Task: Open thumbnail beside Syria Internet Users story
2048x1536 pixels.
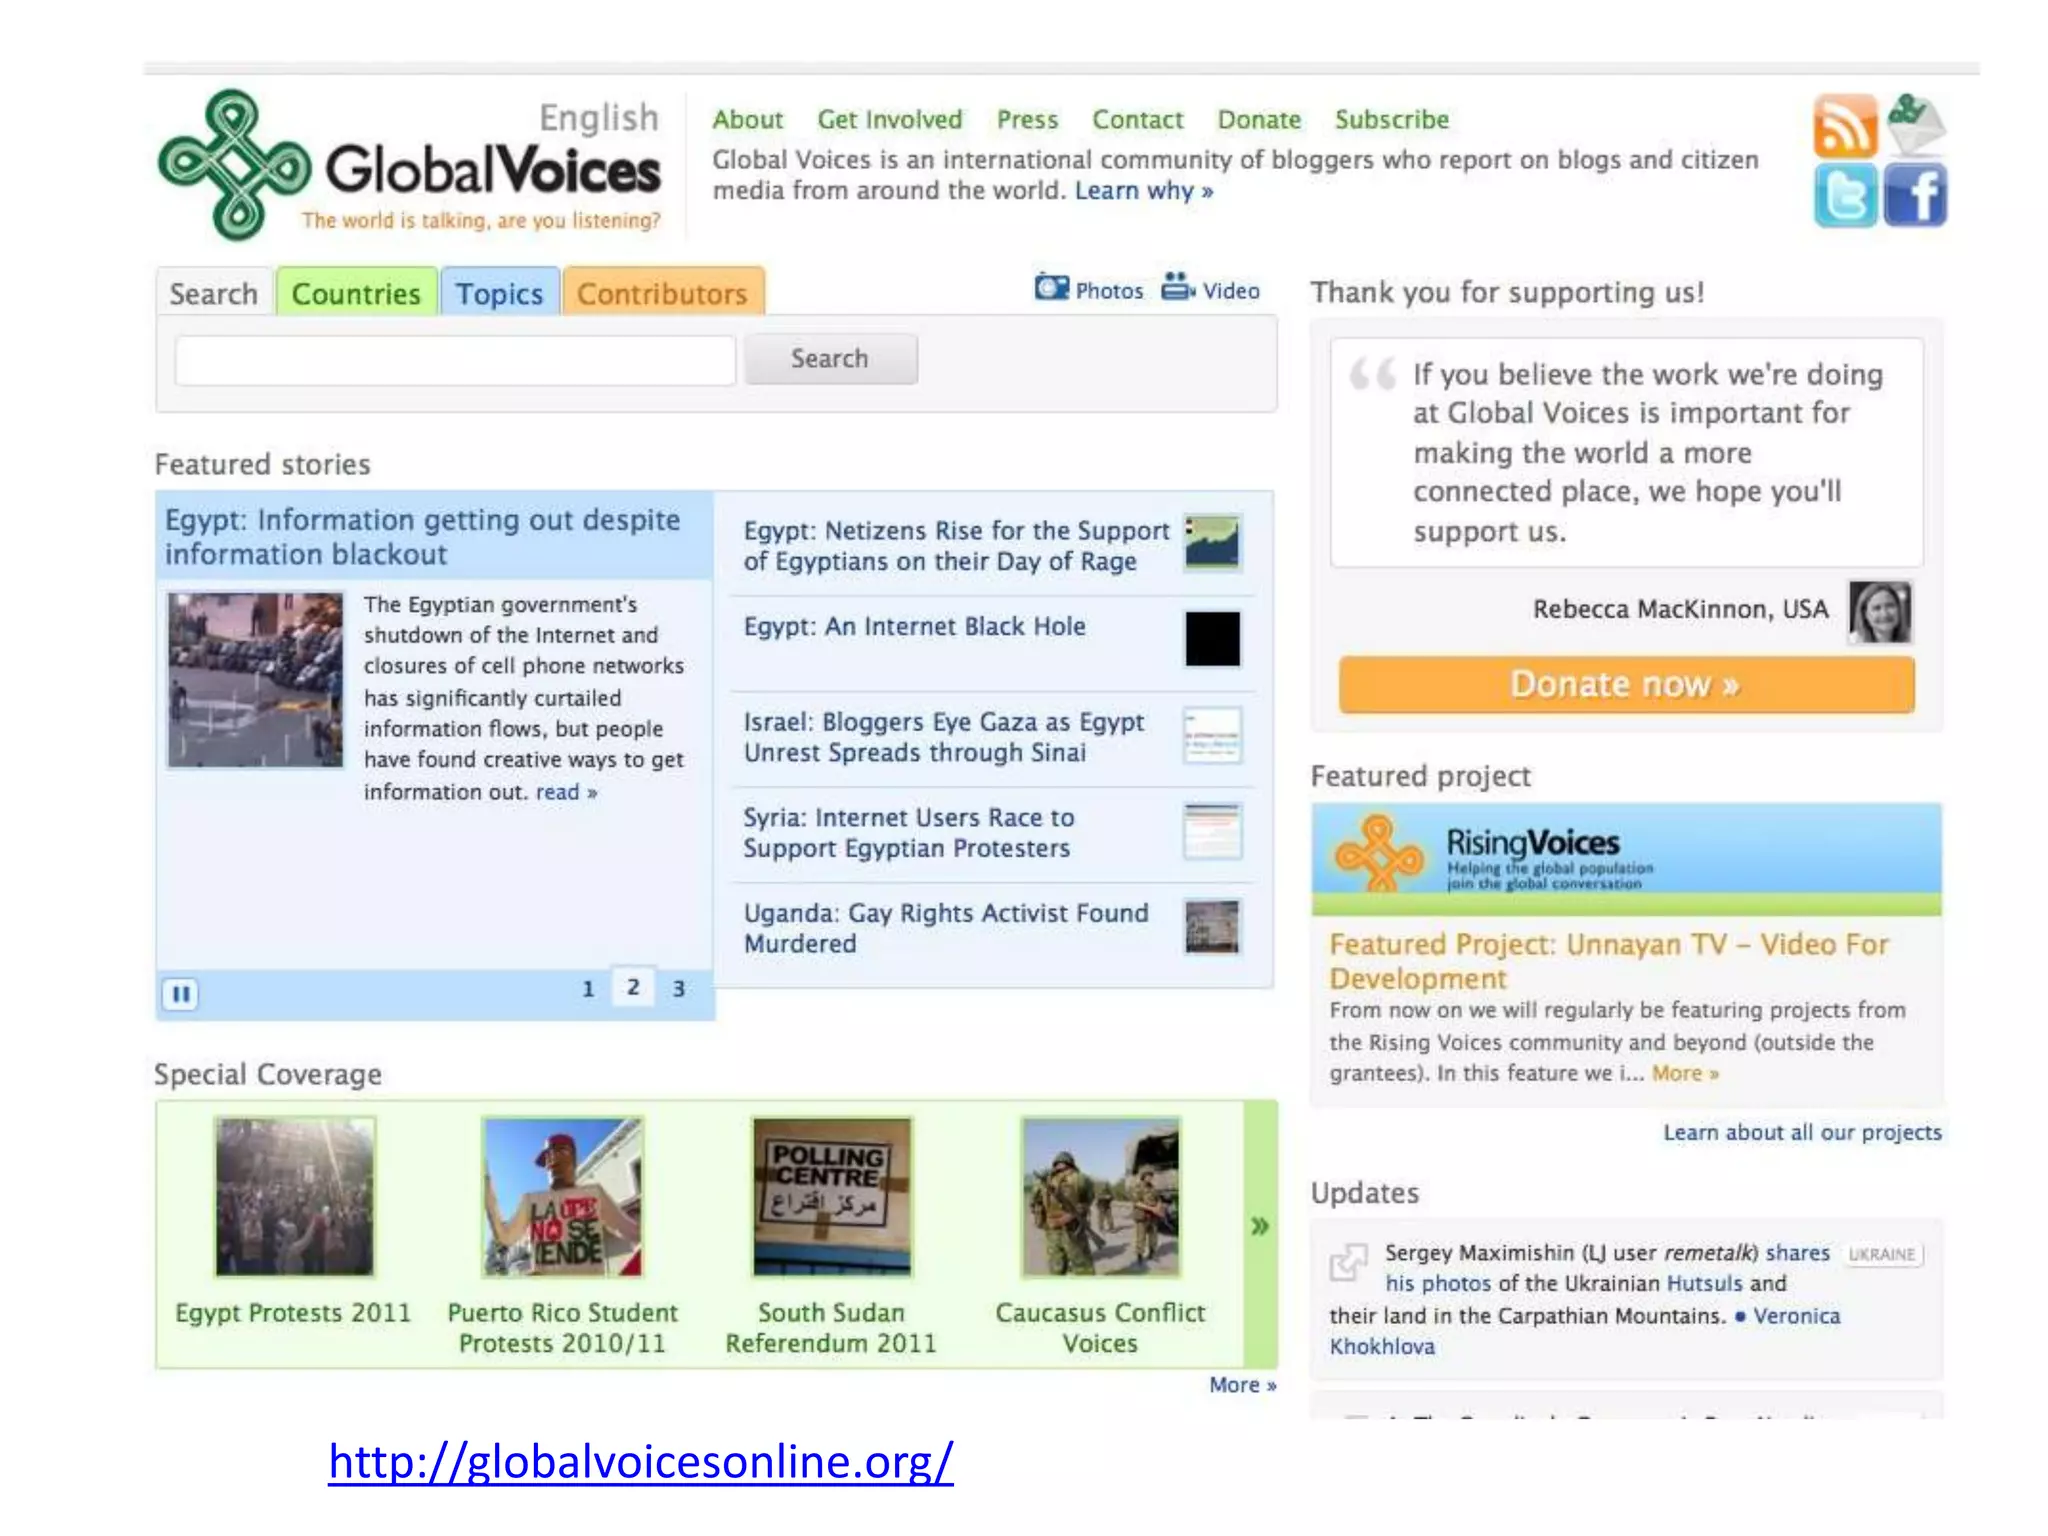Action: (x=1213, y=831)
